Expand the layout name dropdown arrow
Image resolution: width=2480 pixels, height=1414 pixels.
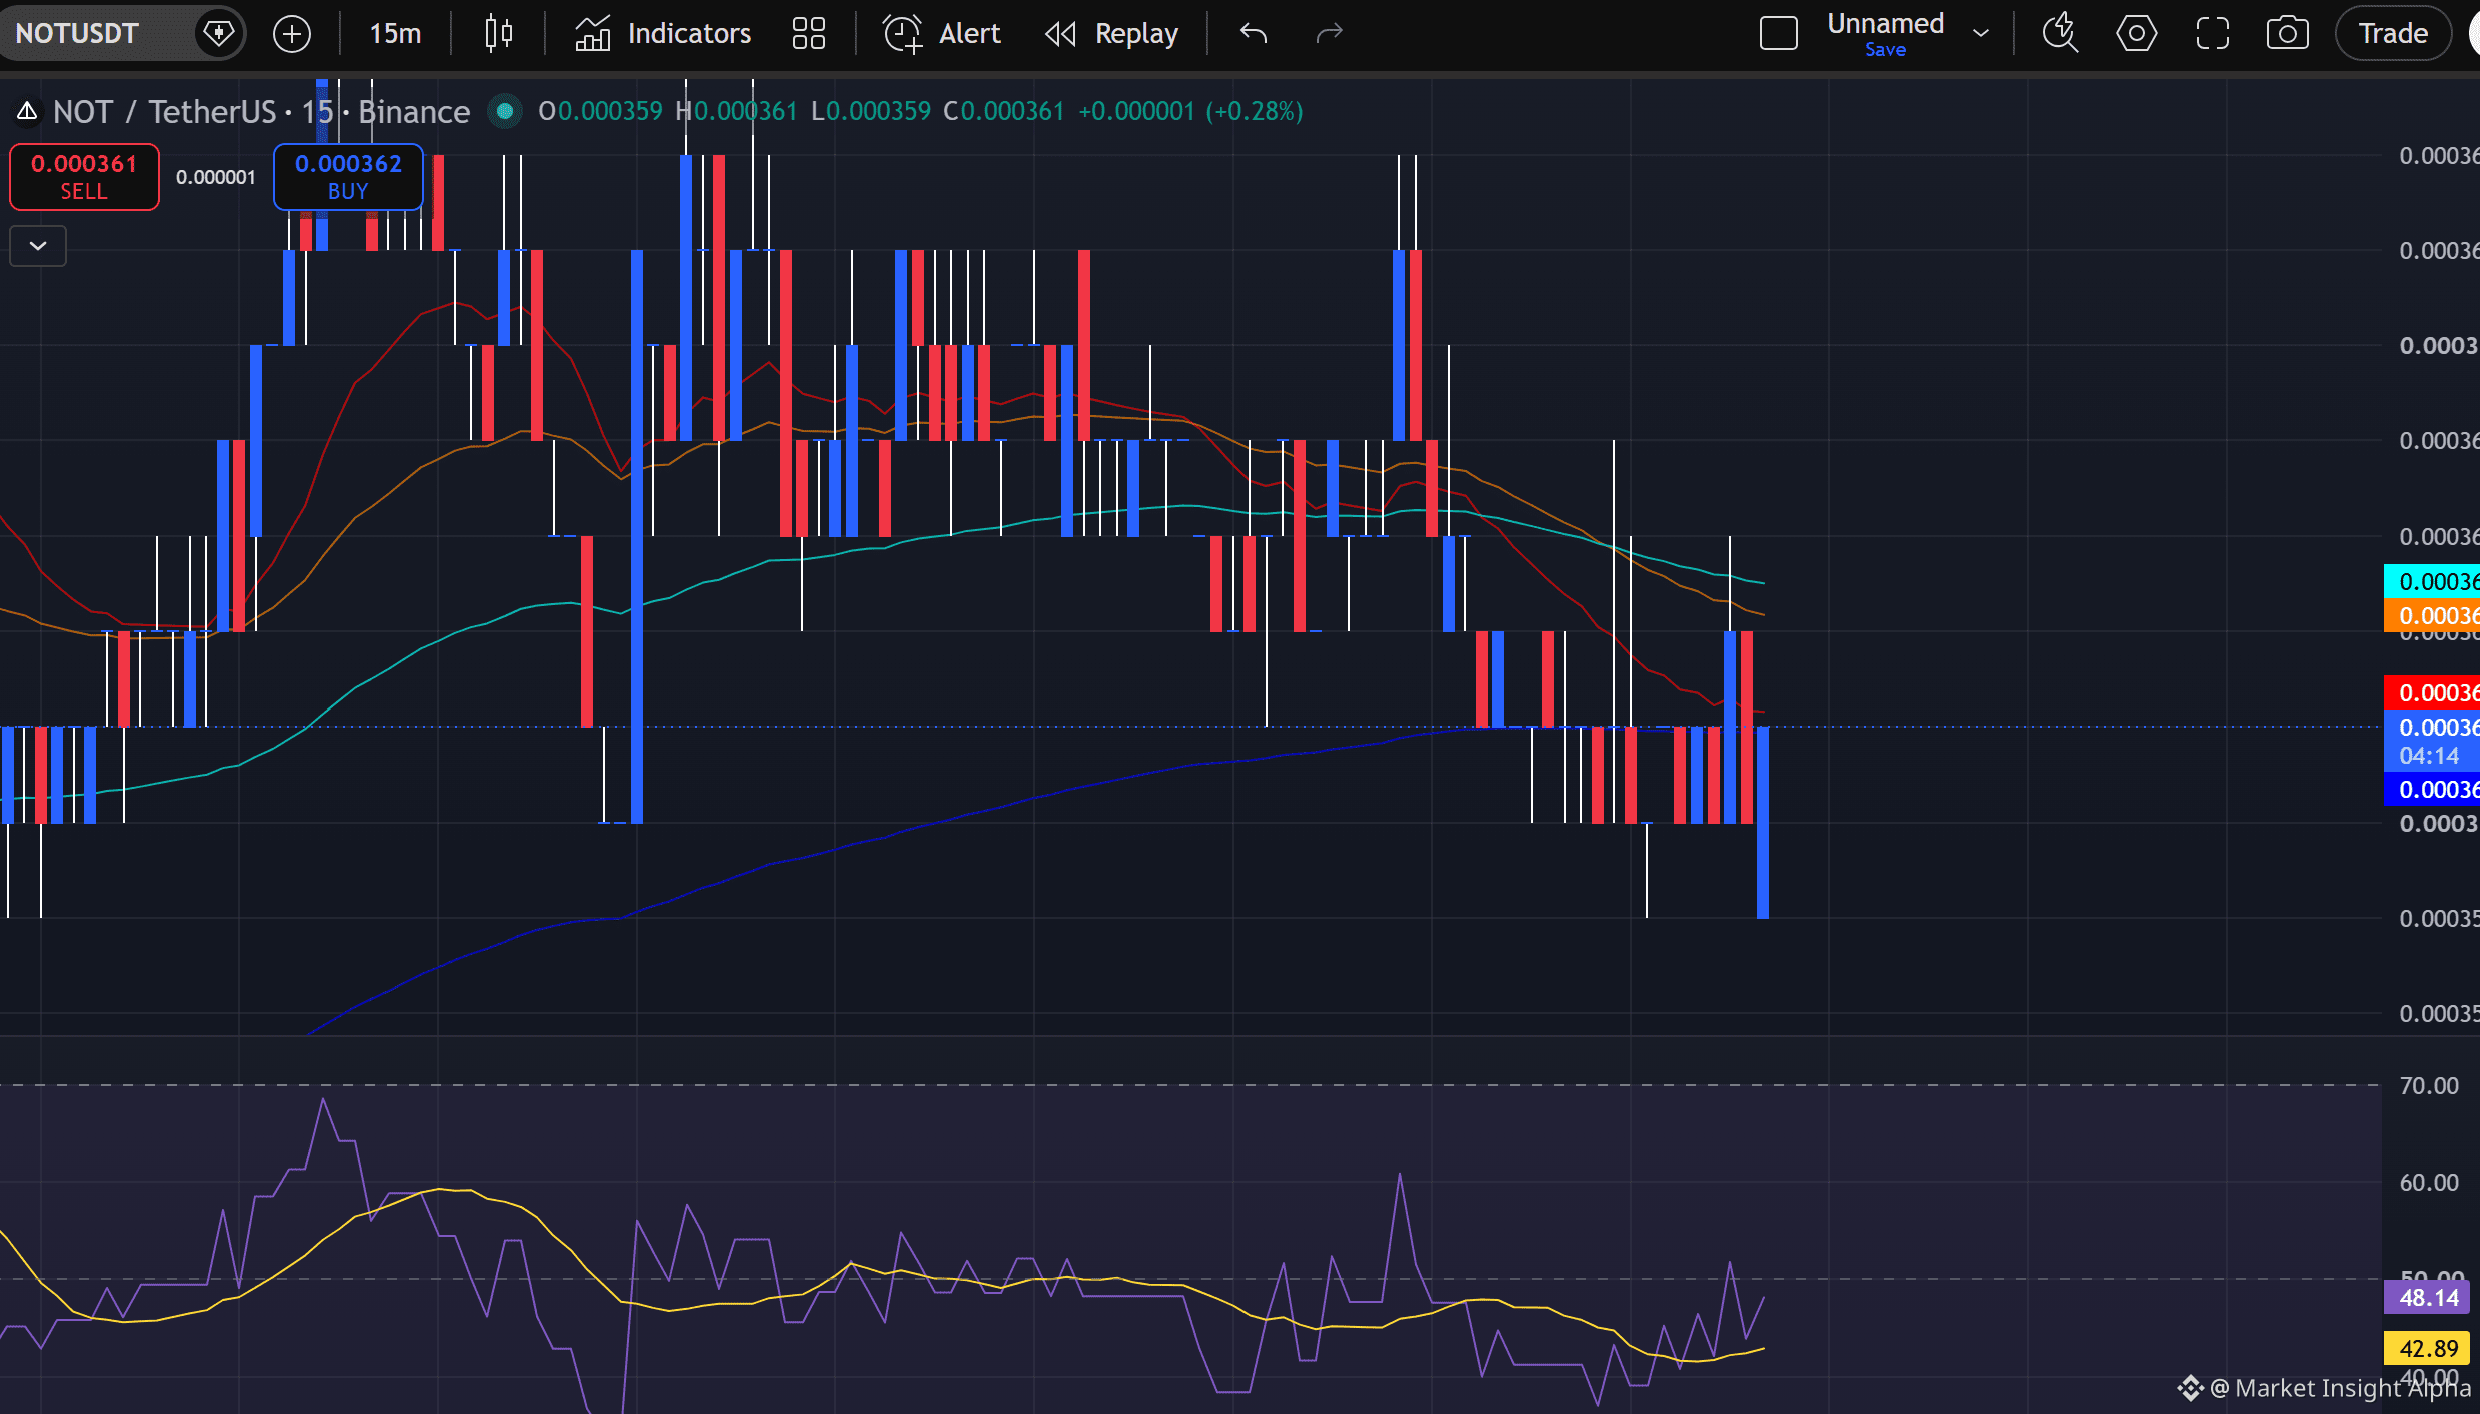click(x=1980, y=33)
